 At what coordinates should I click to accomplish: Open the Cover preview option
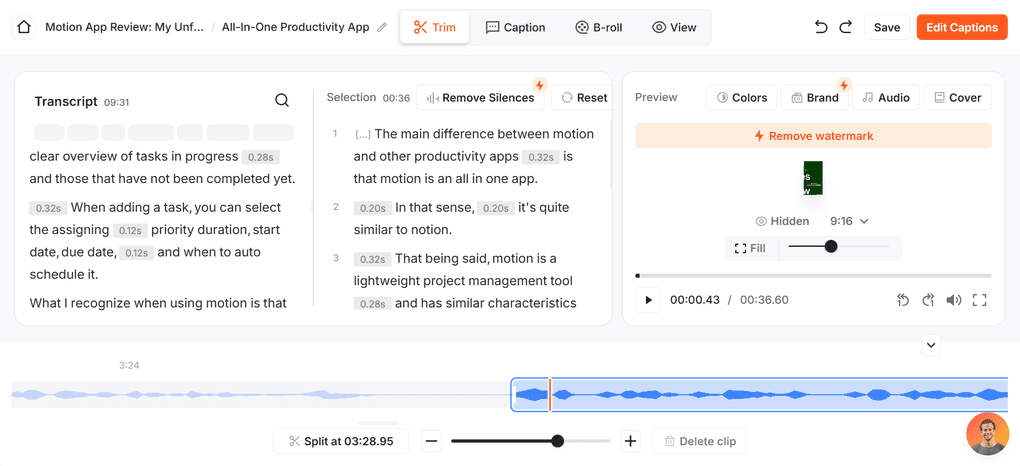tap(957, 98)
